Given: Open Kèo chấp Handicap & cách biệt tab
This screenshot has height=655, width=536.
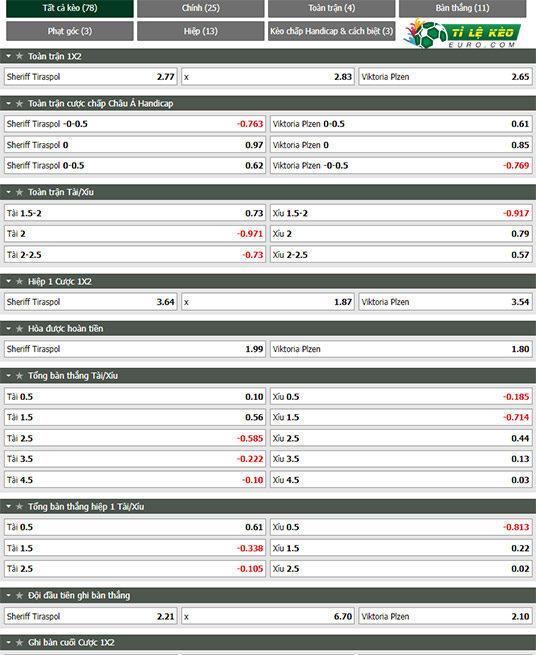Looking at the screenshot, I should (332, 31).
